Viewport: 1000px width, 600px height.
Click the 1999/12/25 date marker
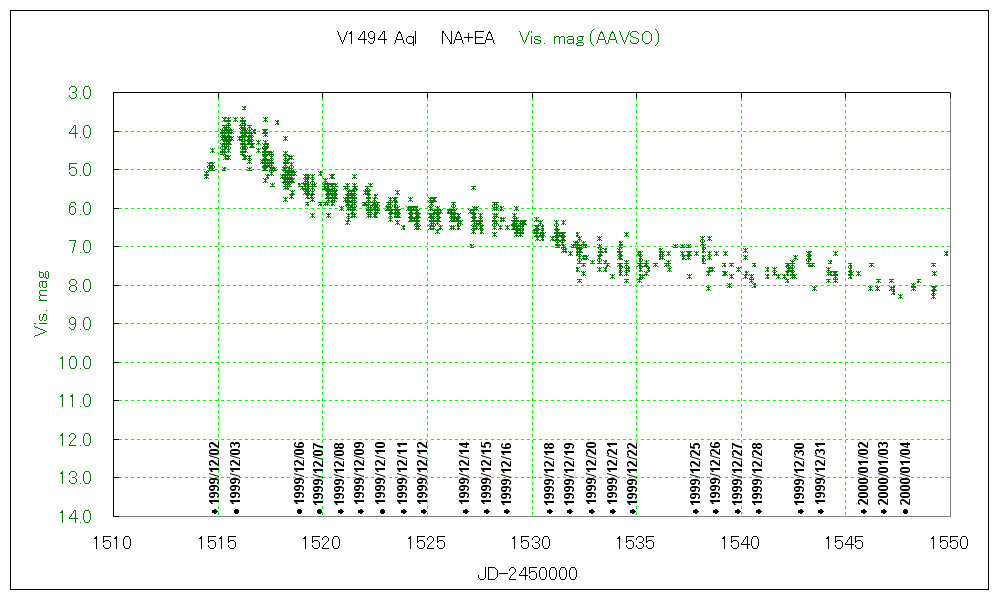[695, 510]
